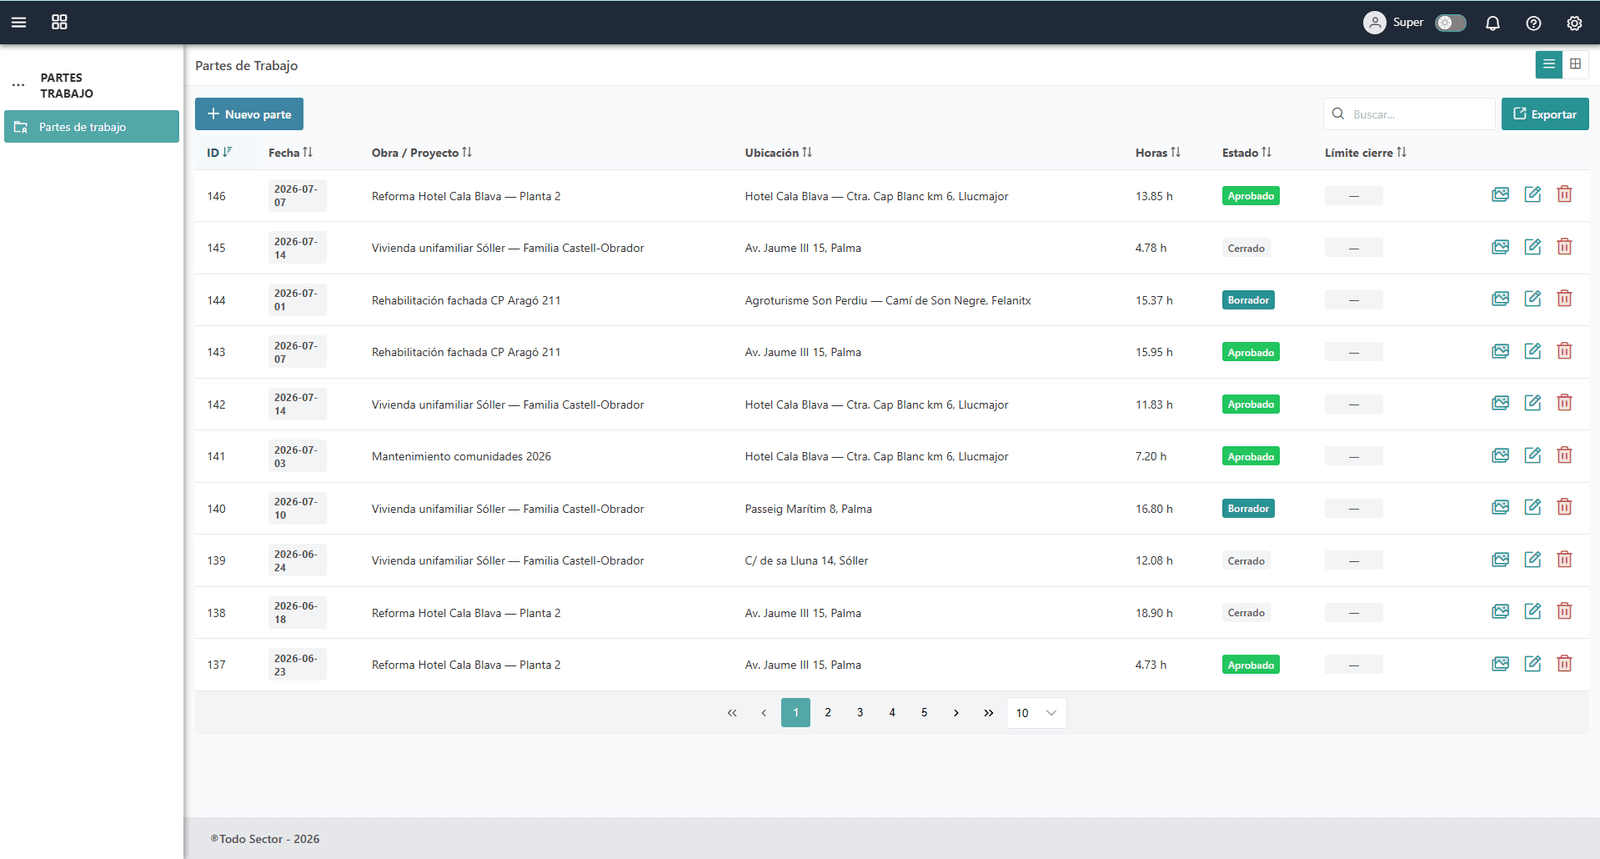The width and height of the screenshot is (1600, 859).
Task: Open the apps grid icon
Action: (x=59, y=22)
